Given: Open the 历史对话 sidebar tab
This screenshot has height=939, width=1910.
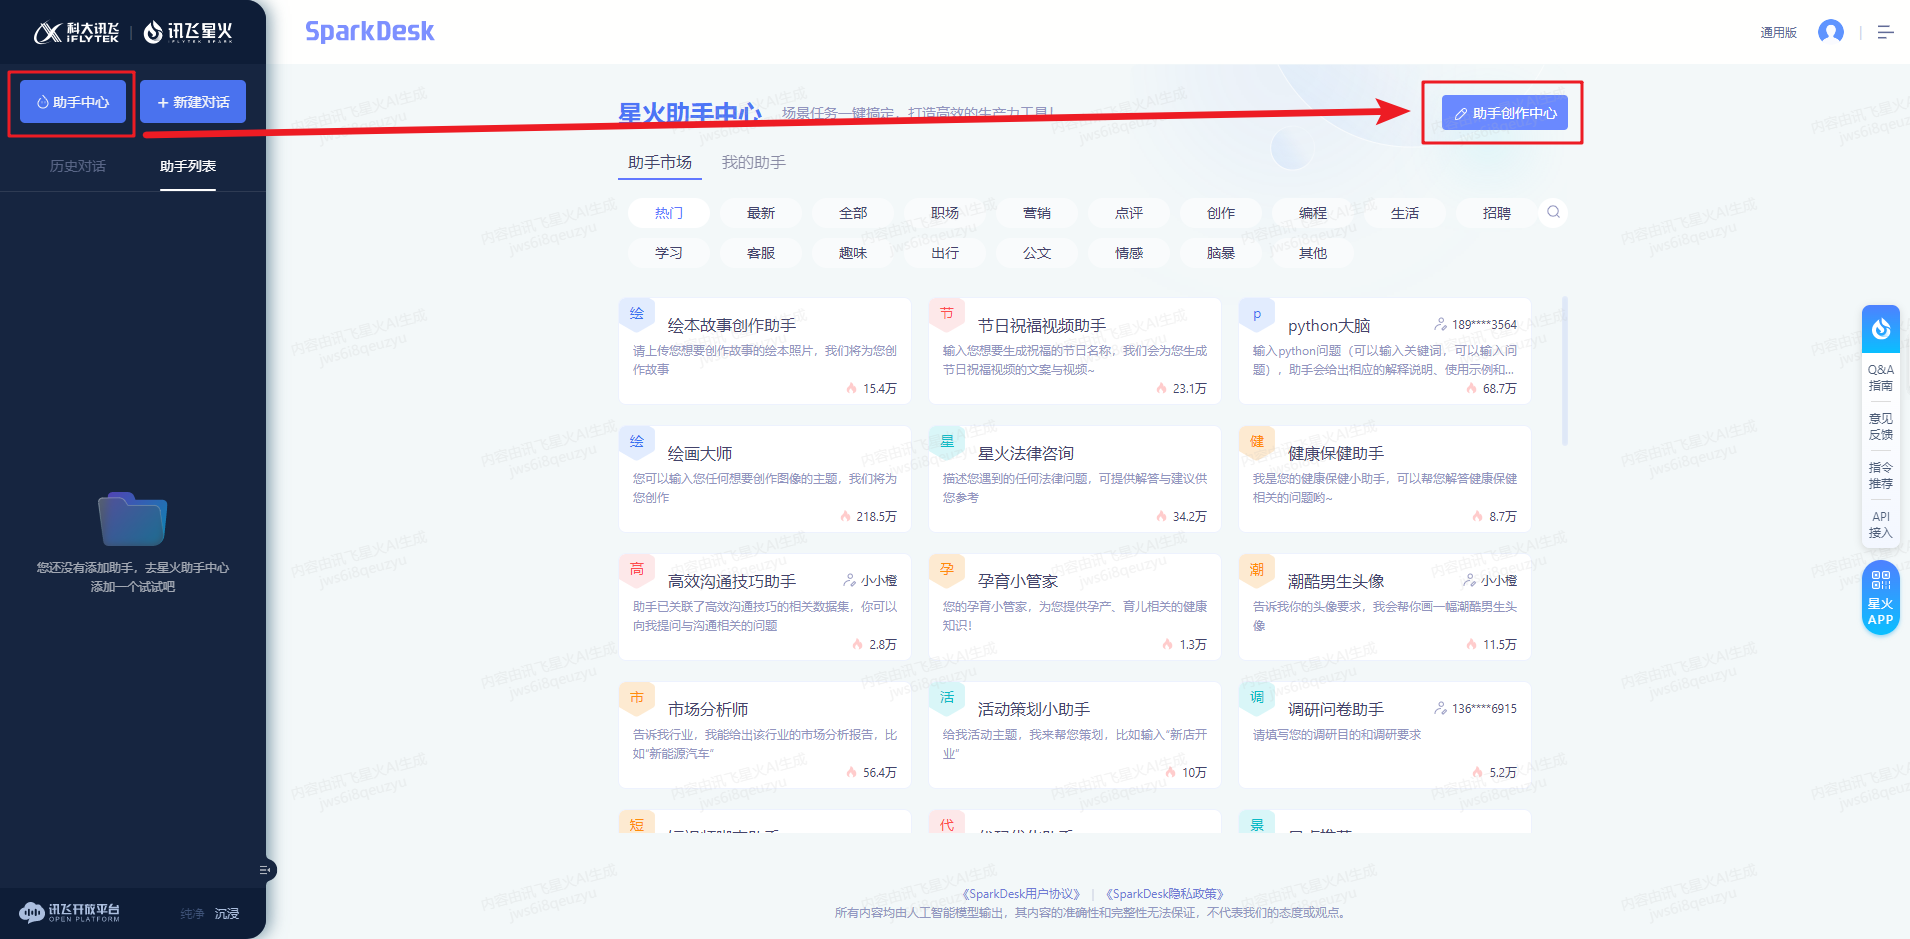Looking at the screenshot, I should (x=78, y=166).
